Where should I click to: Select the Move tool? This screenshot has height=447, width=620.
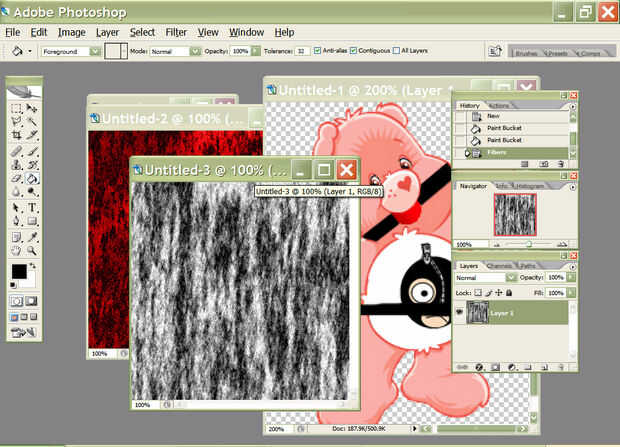[32, 108]
